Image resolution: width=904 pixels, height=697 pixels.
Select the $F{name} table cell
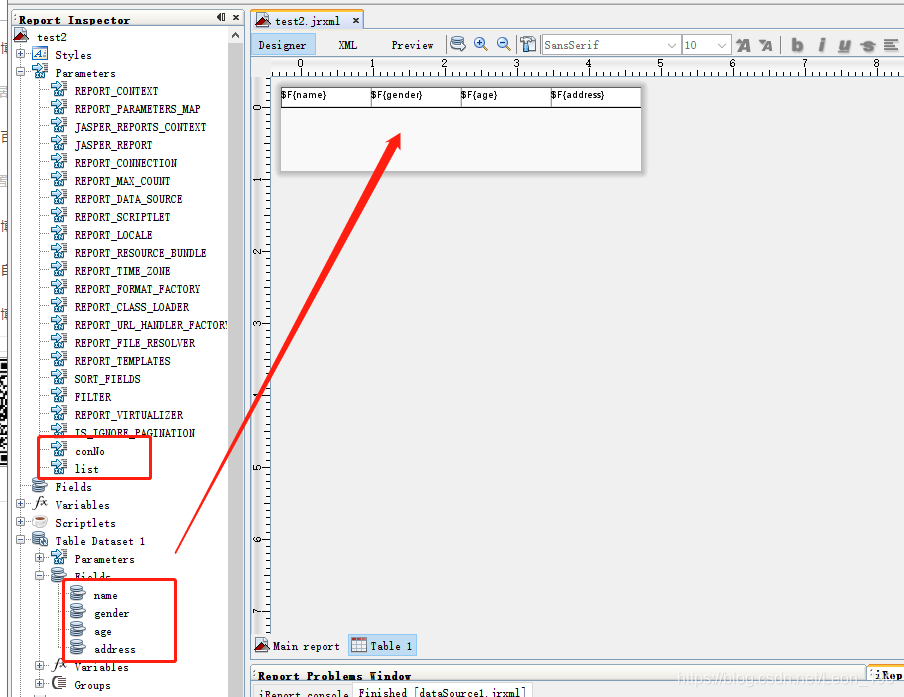pos(326,97)
